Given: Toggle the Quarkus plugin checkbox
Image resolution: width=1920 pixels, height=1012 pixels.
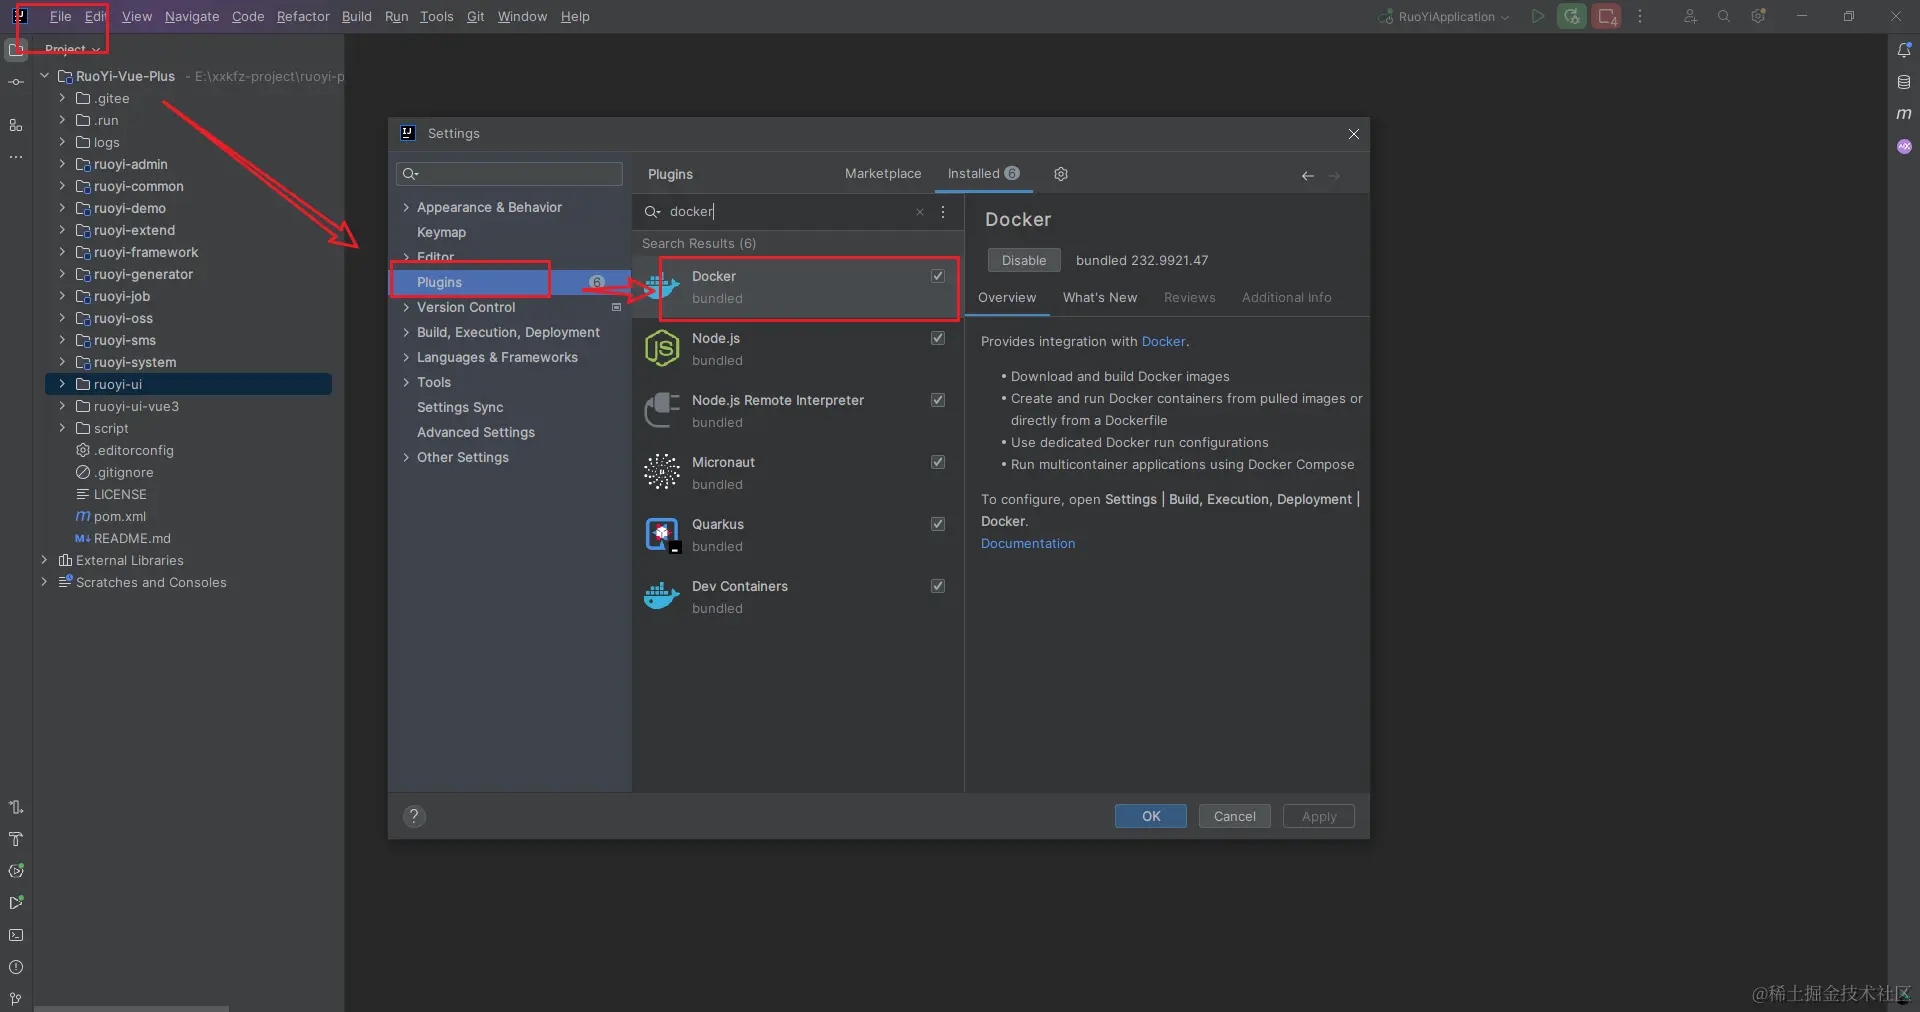Looking at the screenshot, I should pos(938,524).
